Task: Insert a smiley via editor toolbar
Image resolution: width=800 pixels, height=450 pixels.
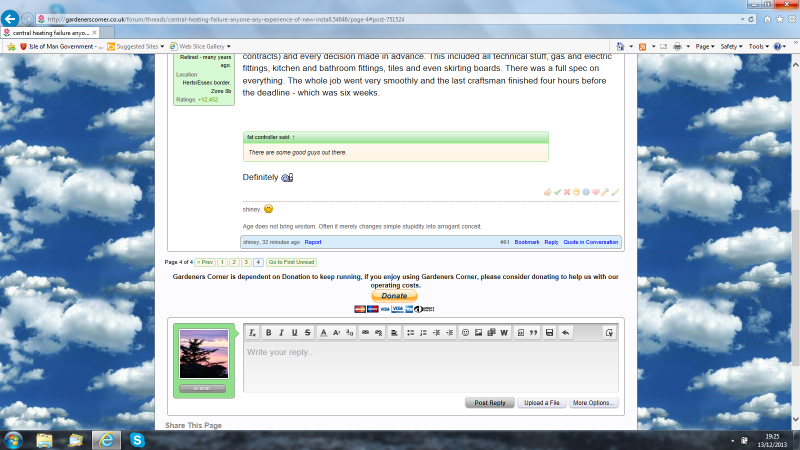Action: coord(465,332)
